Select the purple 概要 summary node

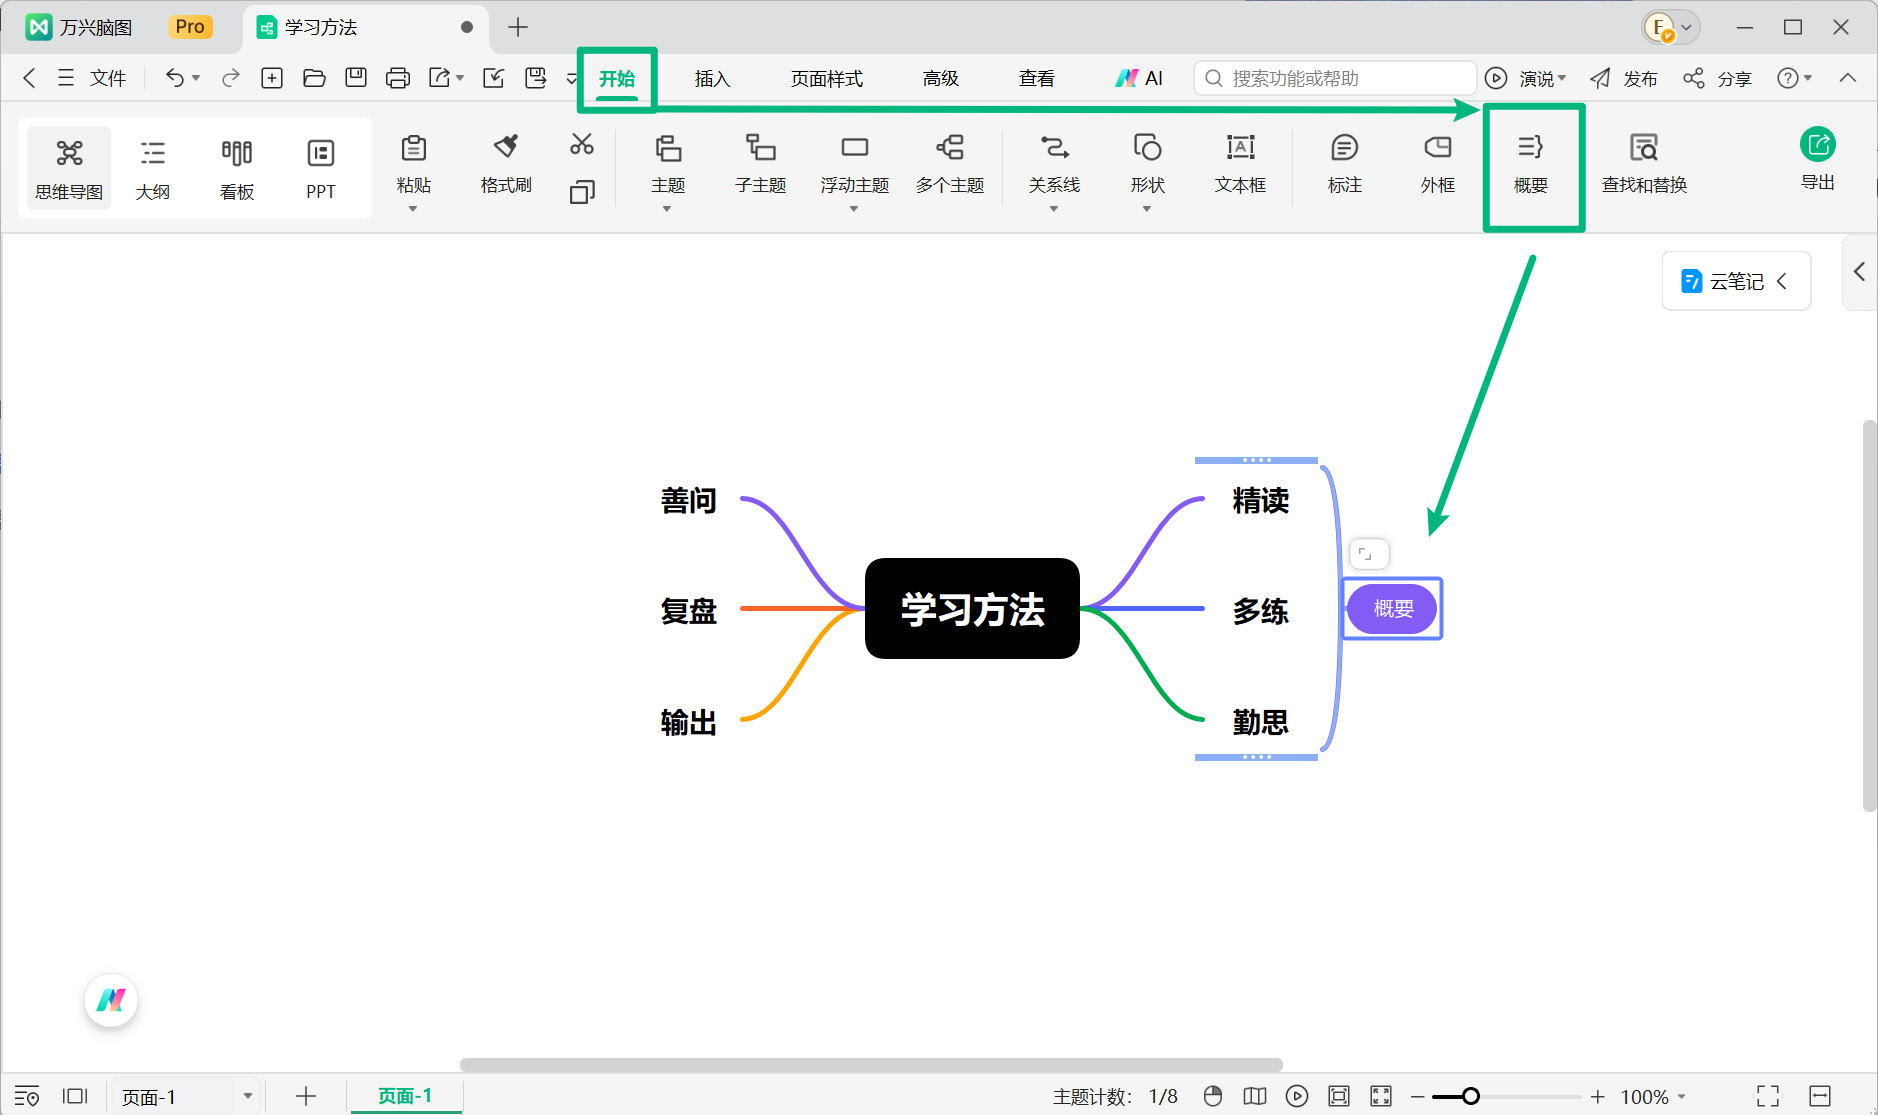pyautogui.click(x=1393, y=608)
